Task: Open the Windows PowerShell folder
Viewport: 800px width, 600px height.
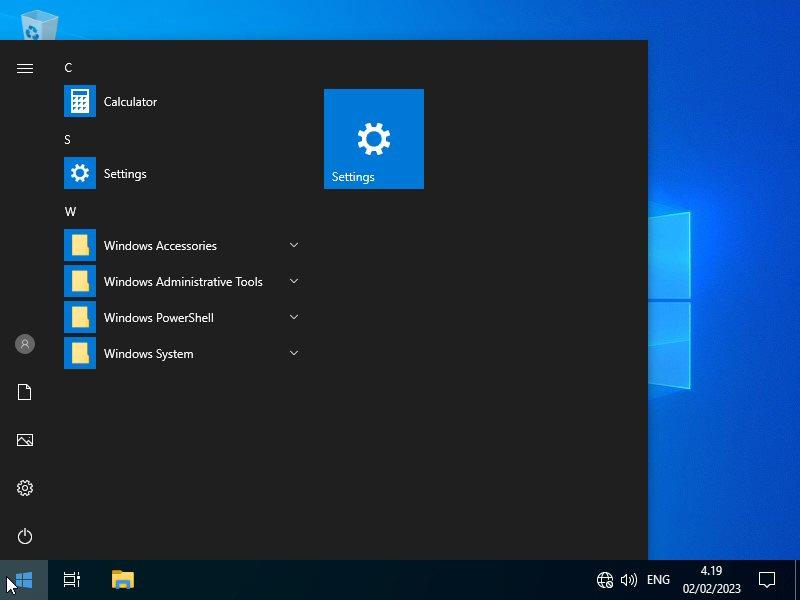Action: [x=182, y=317]
